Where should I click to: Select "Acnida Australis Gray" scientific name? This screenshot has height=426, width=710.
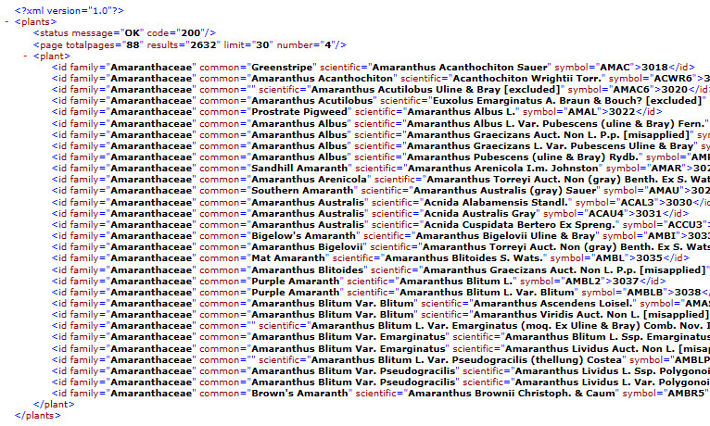[480, 213]
